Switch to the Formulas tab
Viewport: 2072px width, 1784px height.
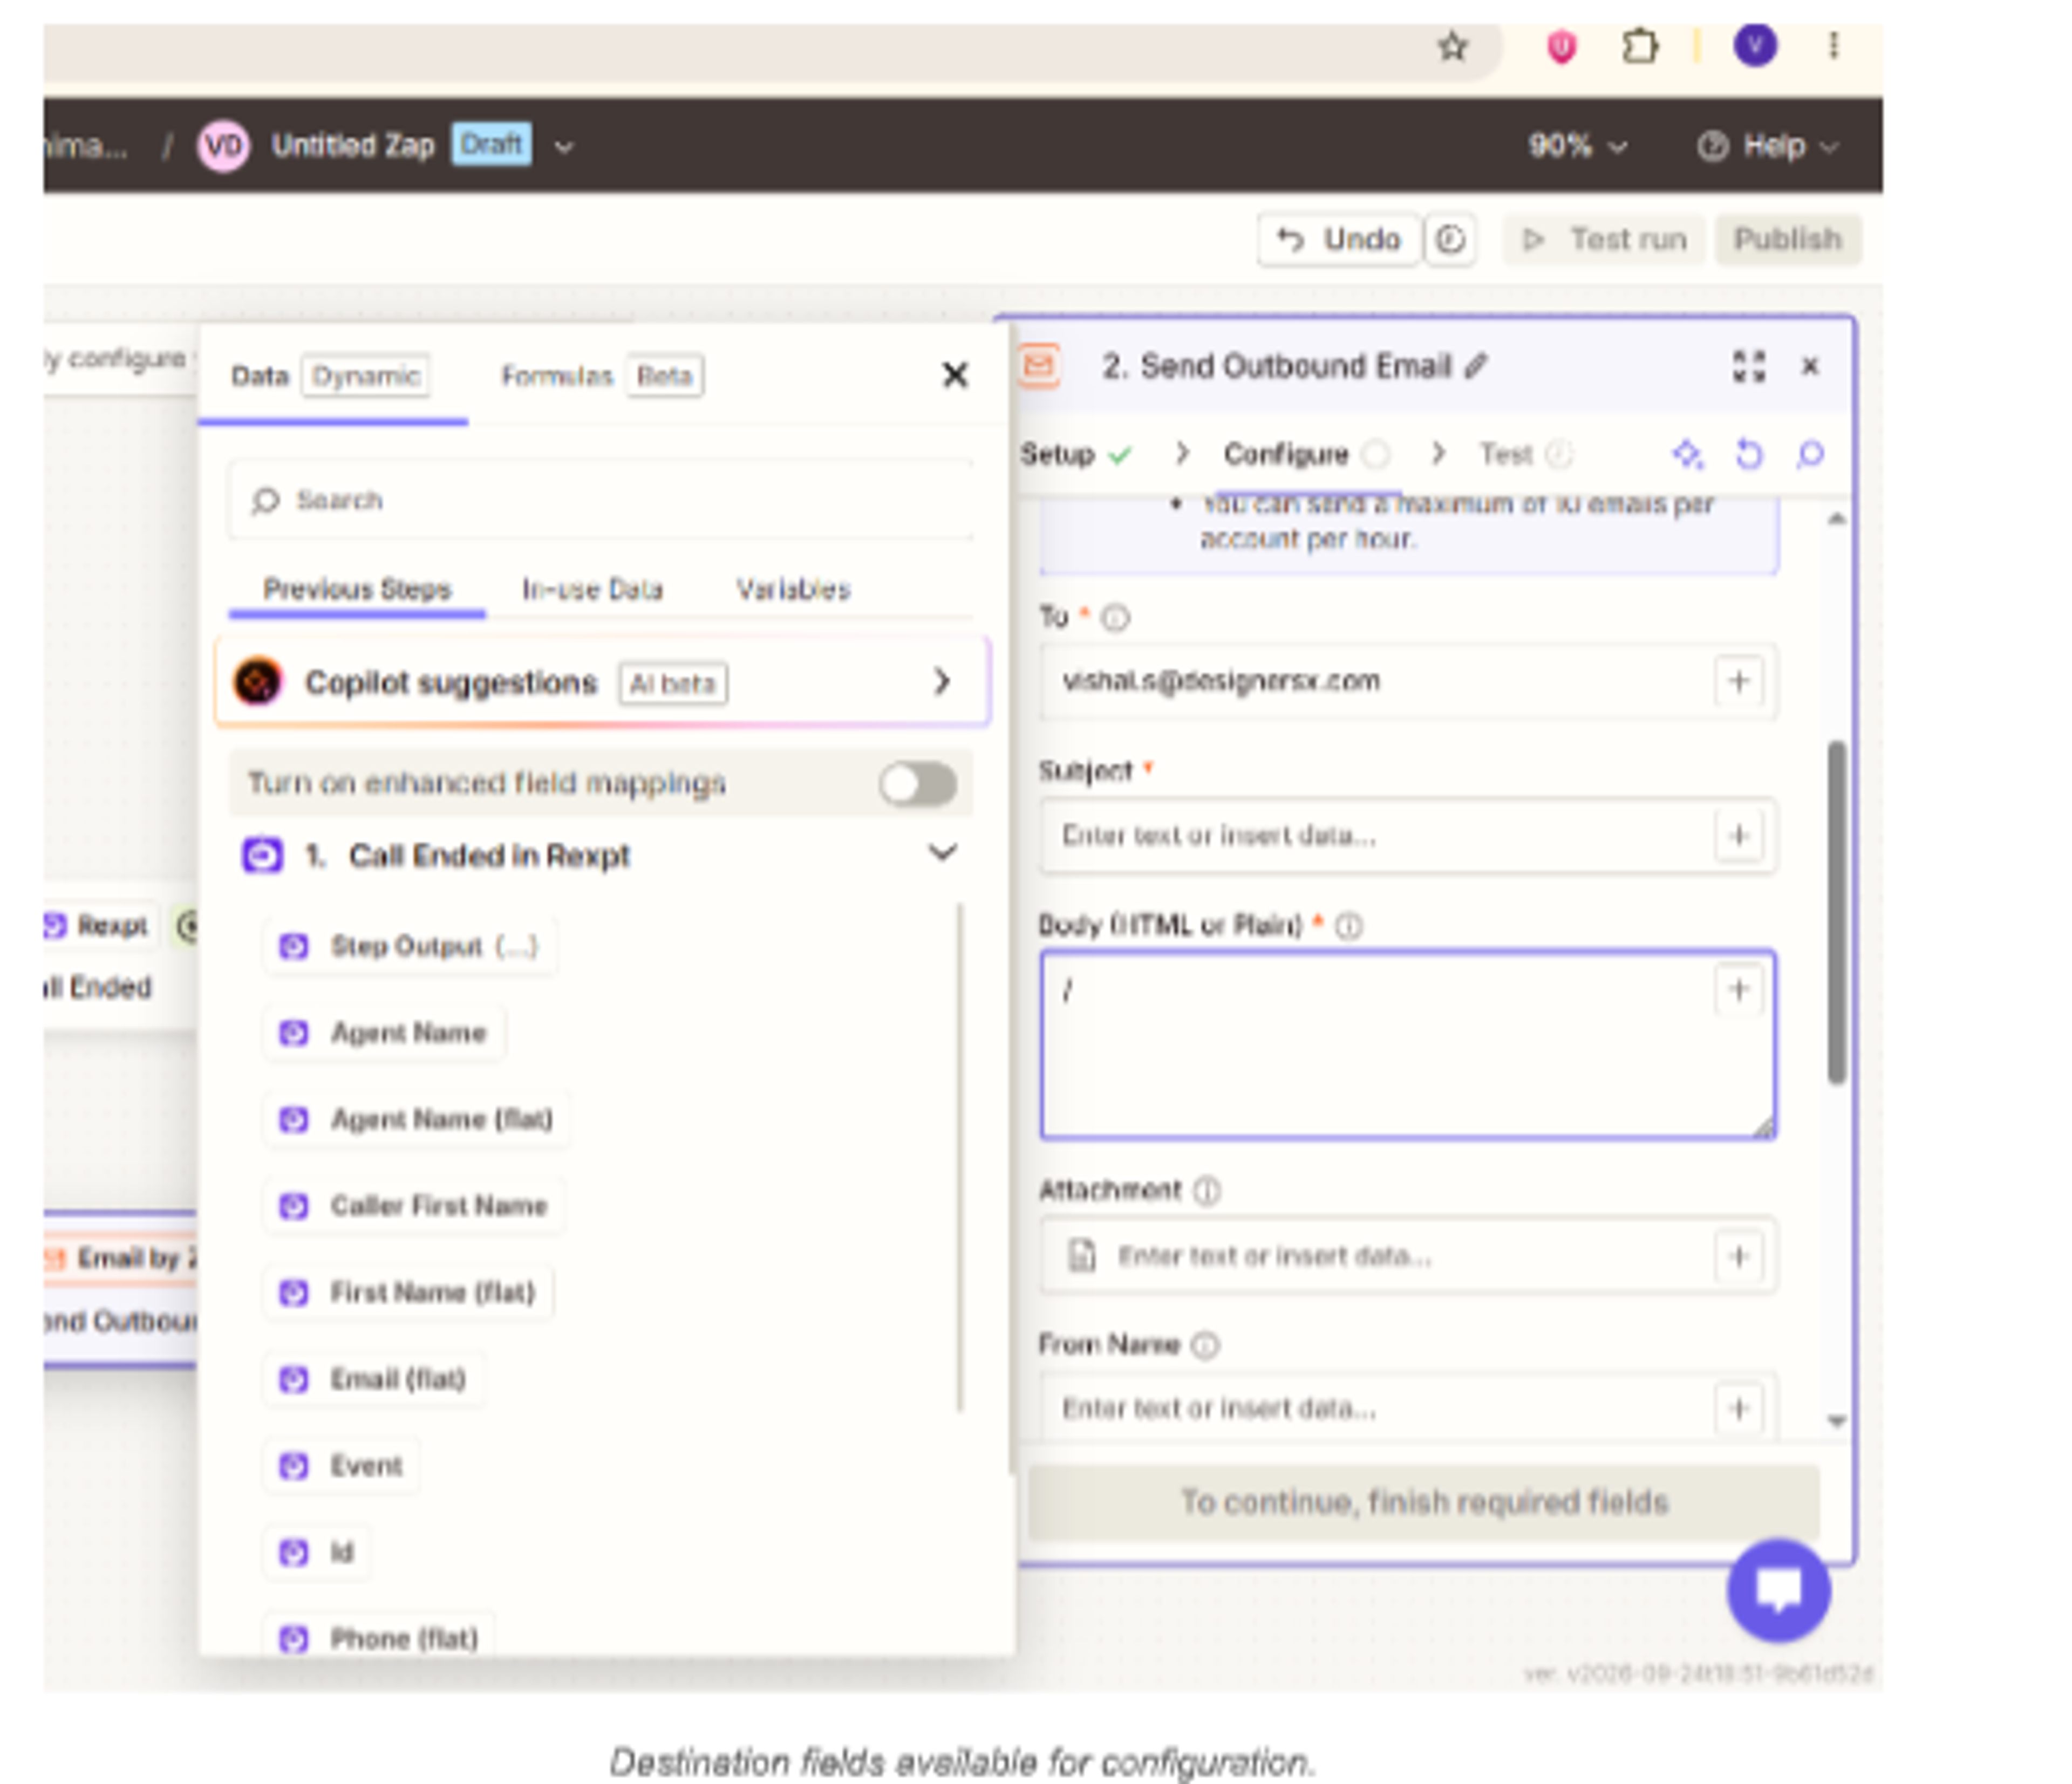(601, 376)
